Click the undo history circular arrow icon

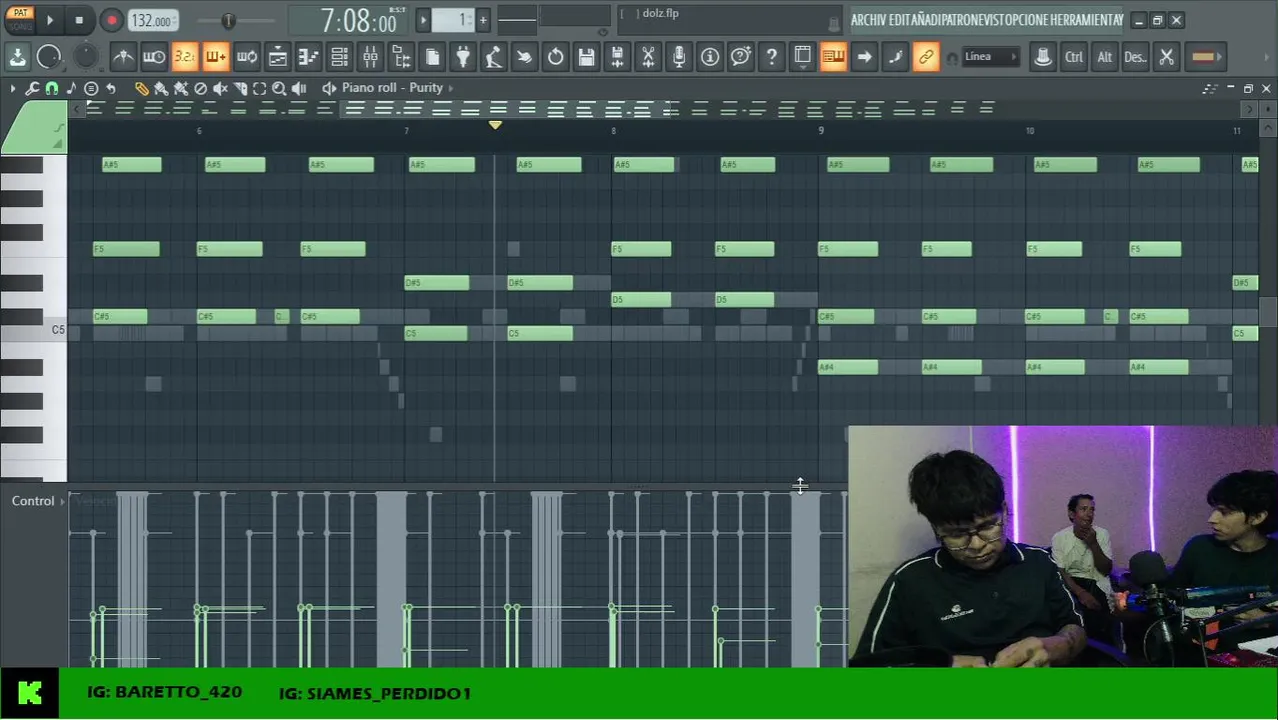[x=555, y=57]
